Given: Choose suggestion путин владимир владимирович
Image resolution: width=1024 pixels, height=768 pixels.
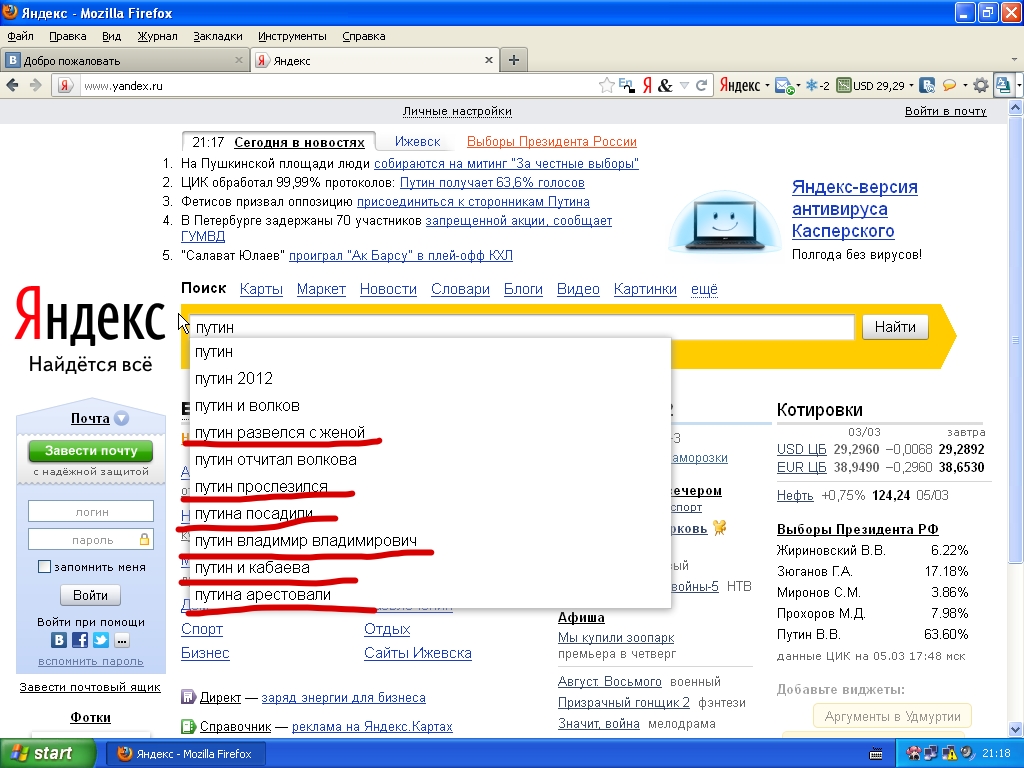Looking at the screenshot, I should coord(430,541).
